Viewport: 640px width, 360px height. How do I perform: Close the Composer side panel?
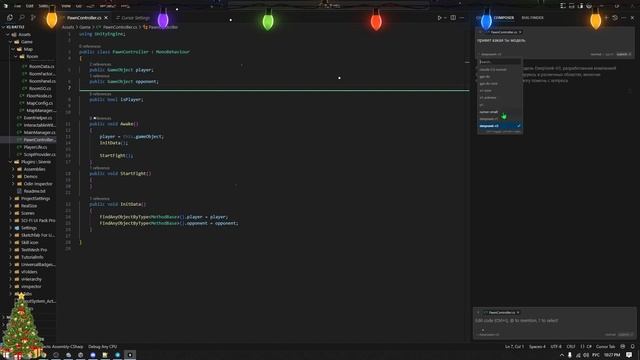[633, 18]
